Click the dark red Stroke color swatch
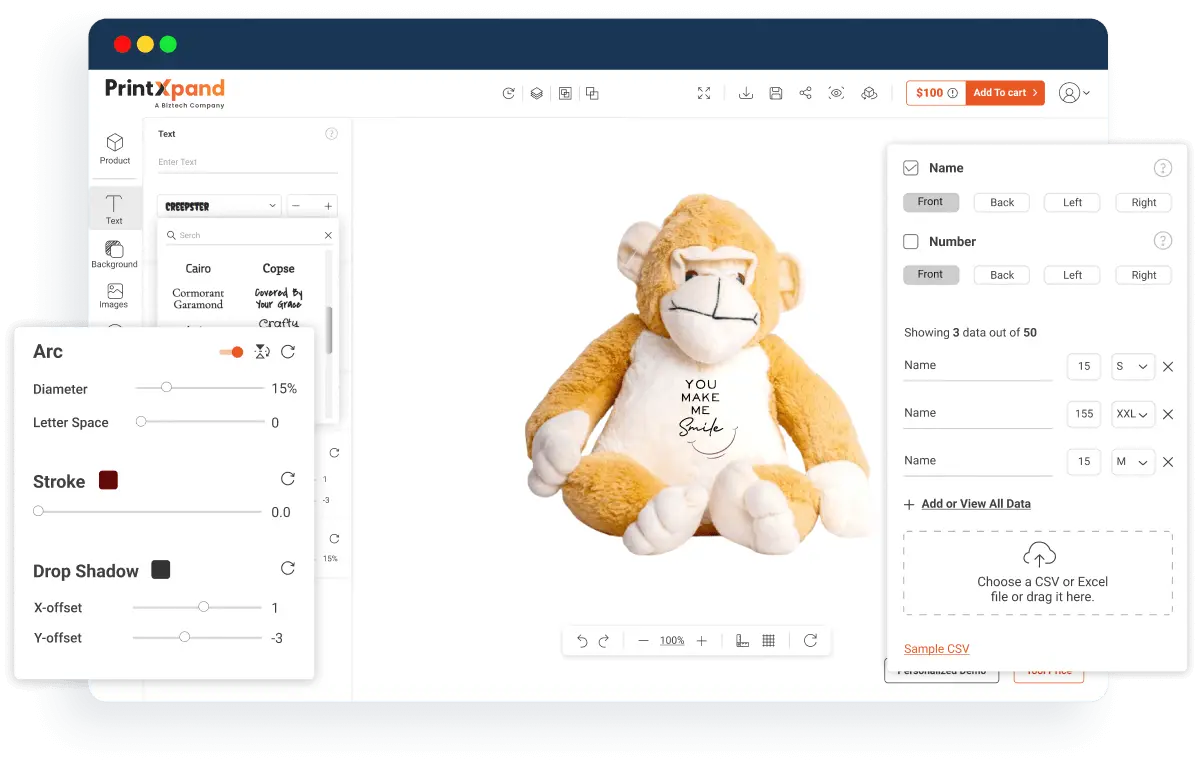The height and width of the screenshot is (766, 1198). (108, 480)
